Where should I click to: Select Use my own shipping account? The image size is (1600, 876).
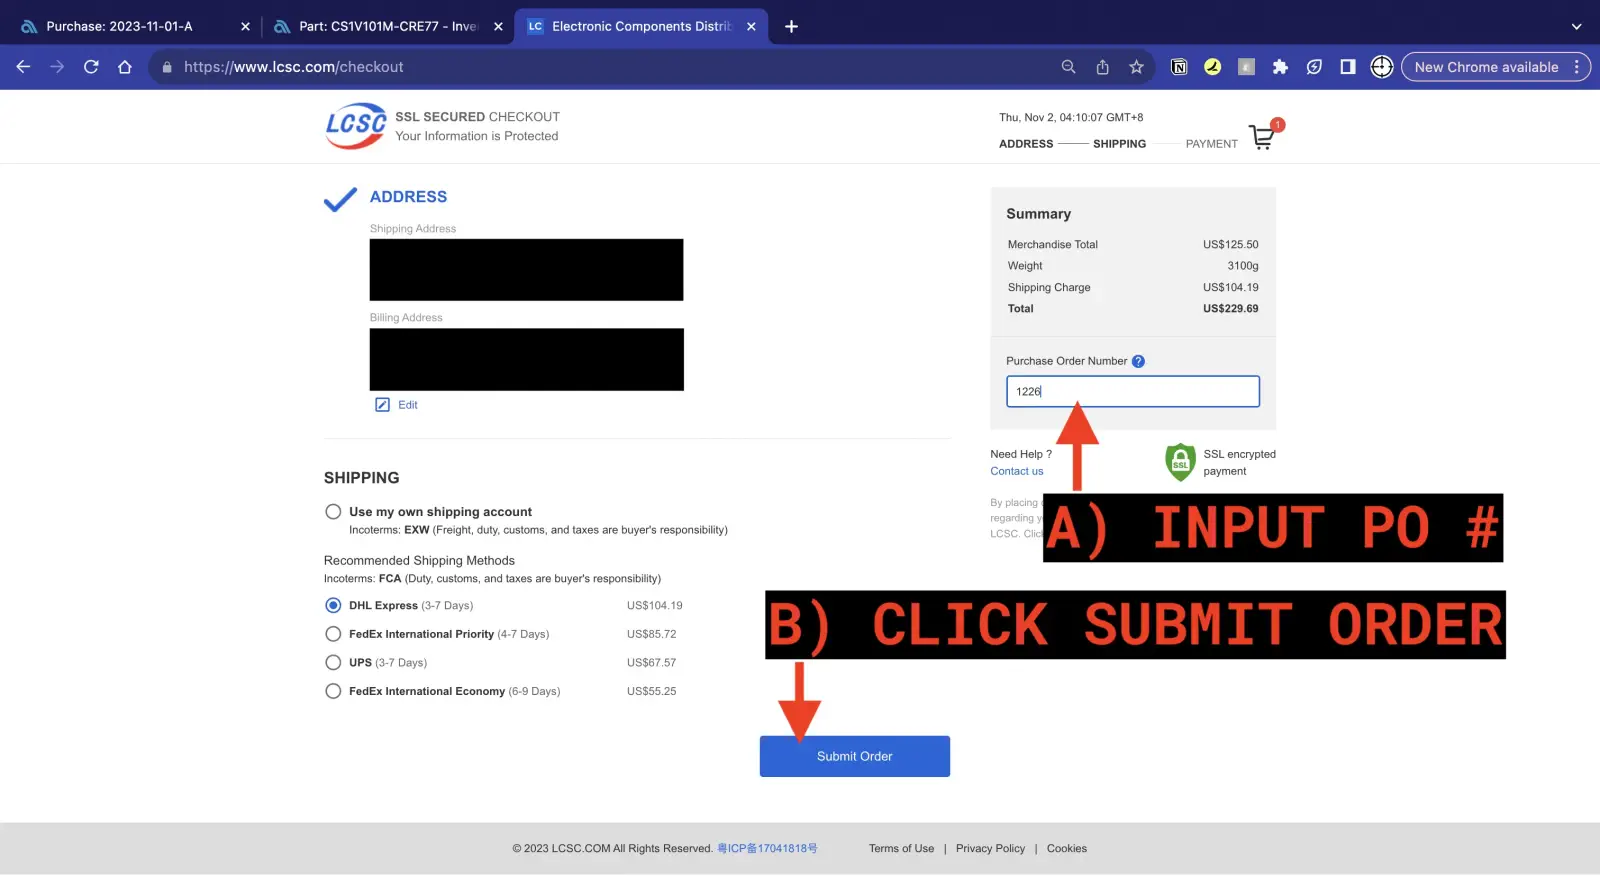click(x=333, y=512)
